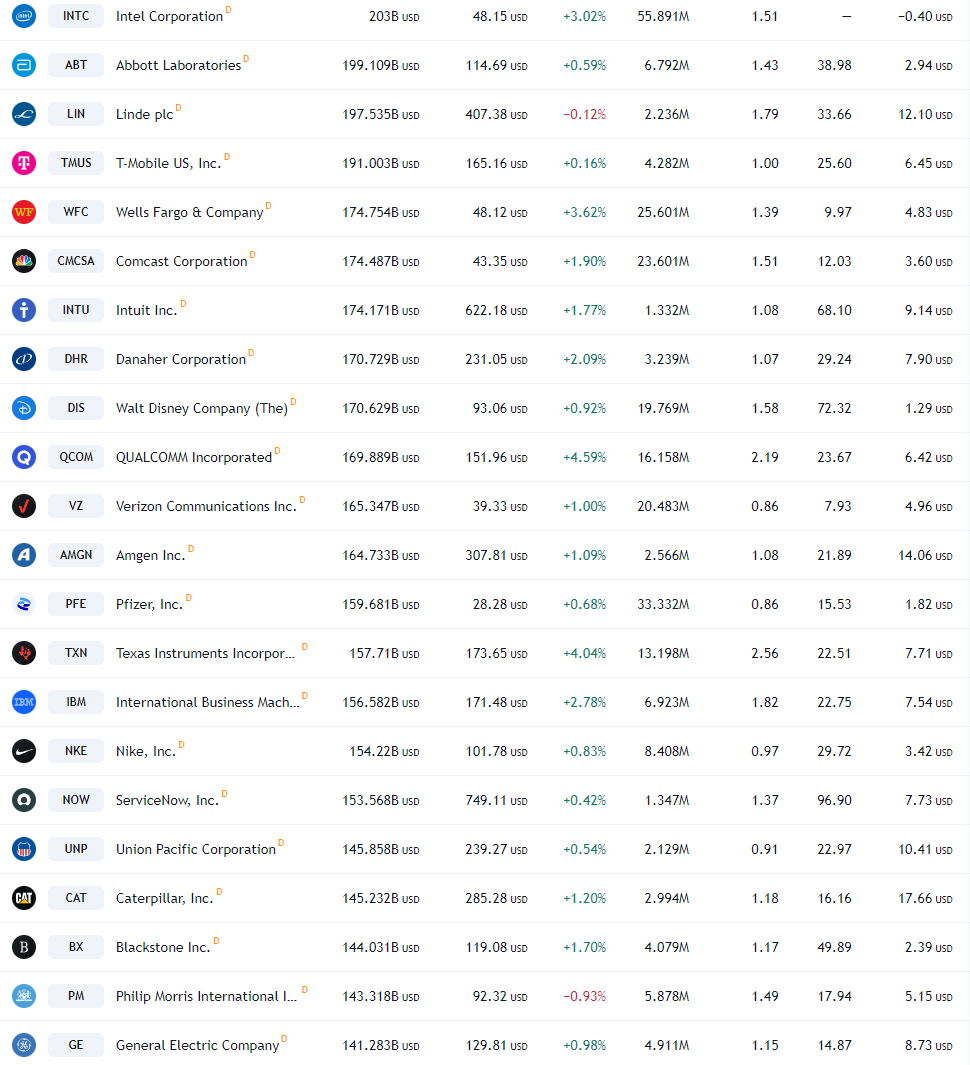The width and height of the screenshot is (970, 1065).
Task: Open the ABT ticker badge
Action: [76, 65]
